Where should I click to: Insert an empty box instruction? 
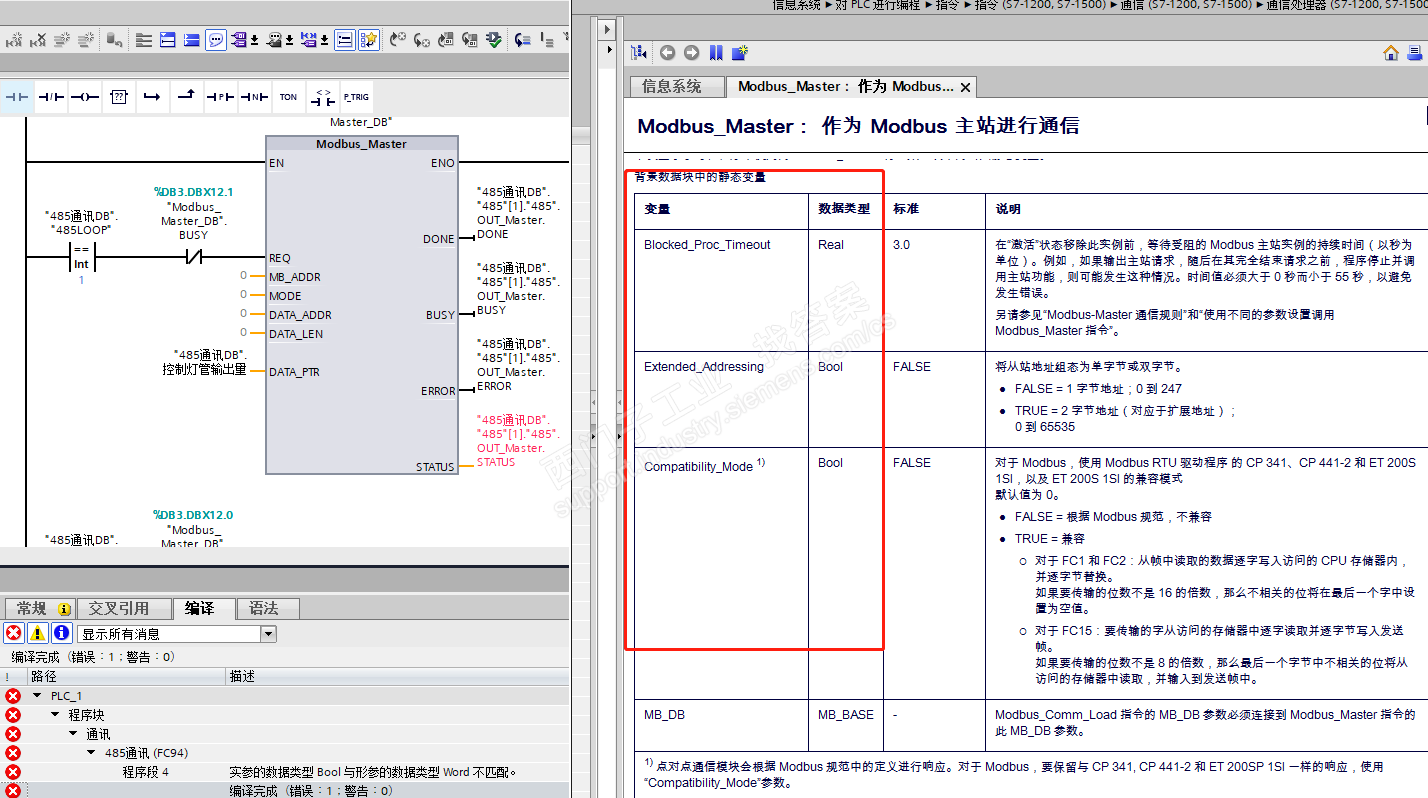119,97
